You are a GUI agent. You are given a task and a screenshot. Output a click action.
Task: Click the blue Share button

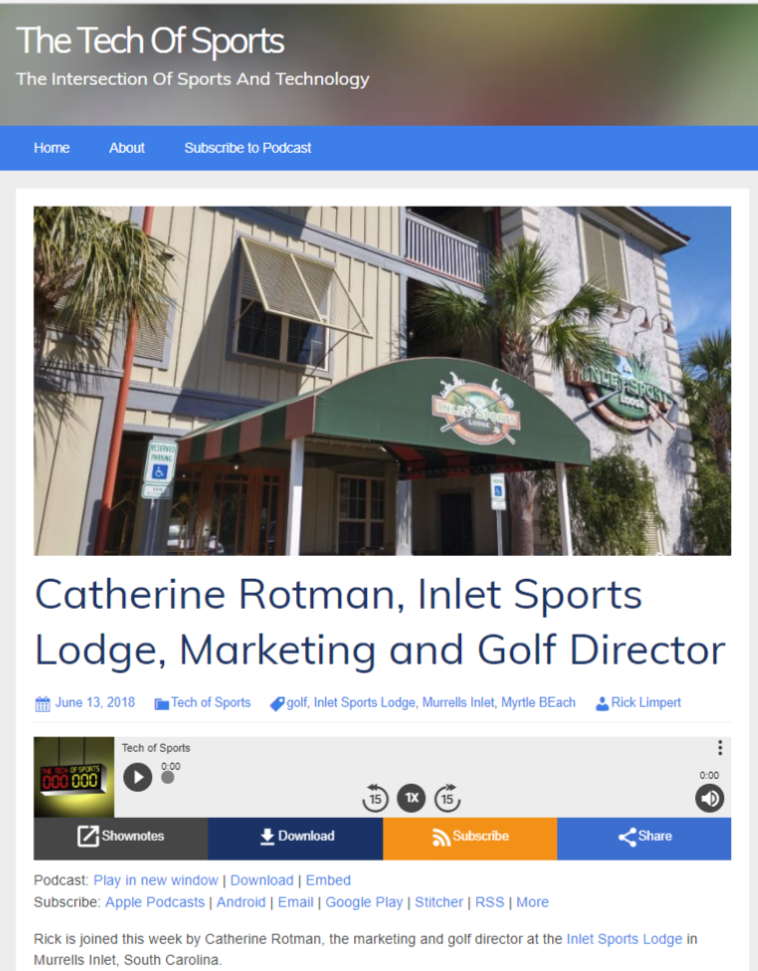pyautogui.click(x=644, y=836)
